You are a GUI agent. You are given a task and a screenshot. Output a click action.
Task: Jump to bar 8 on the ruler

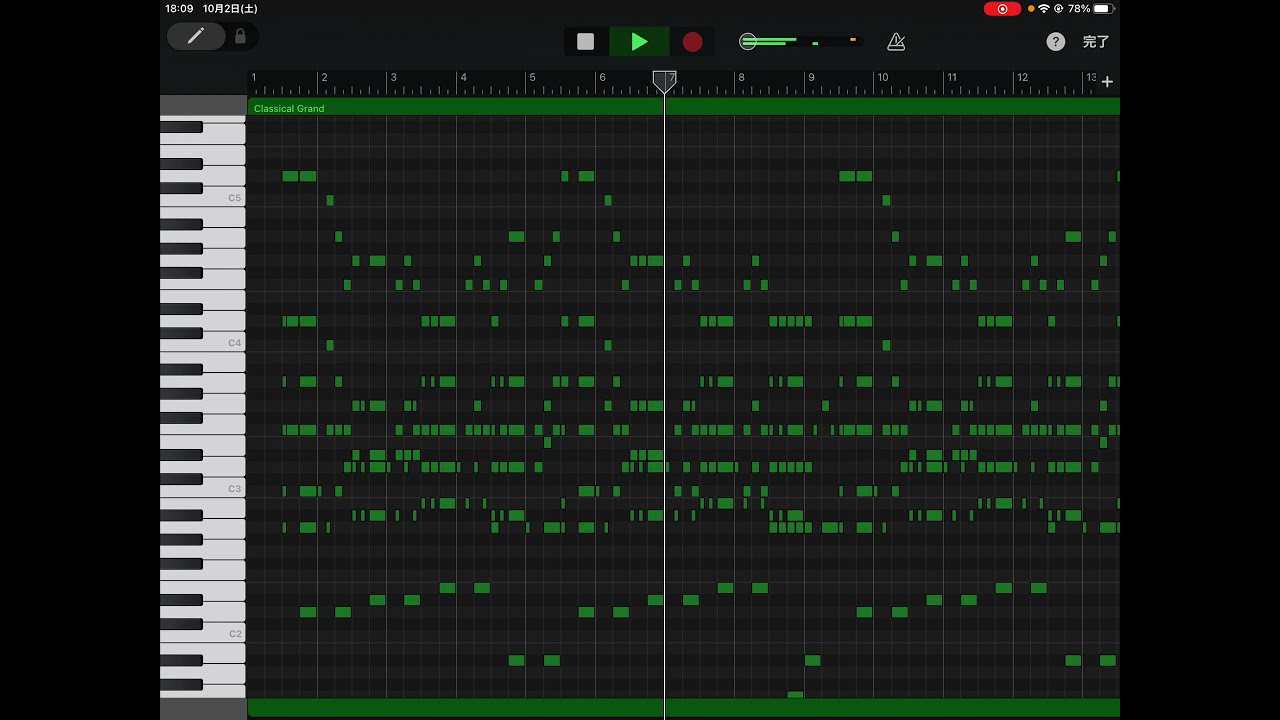point(741,77)
